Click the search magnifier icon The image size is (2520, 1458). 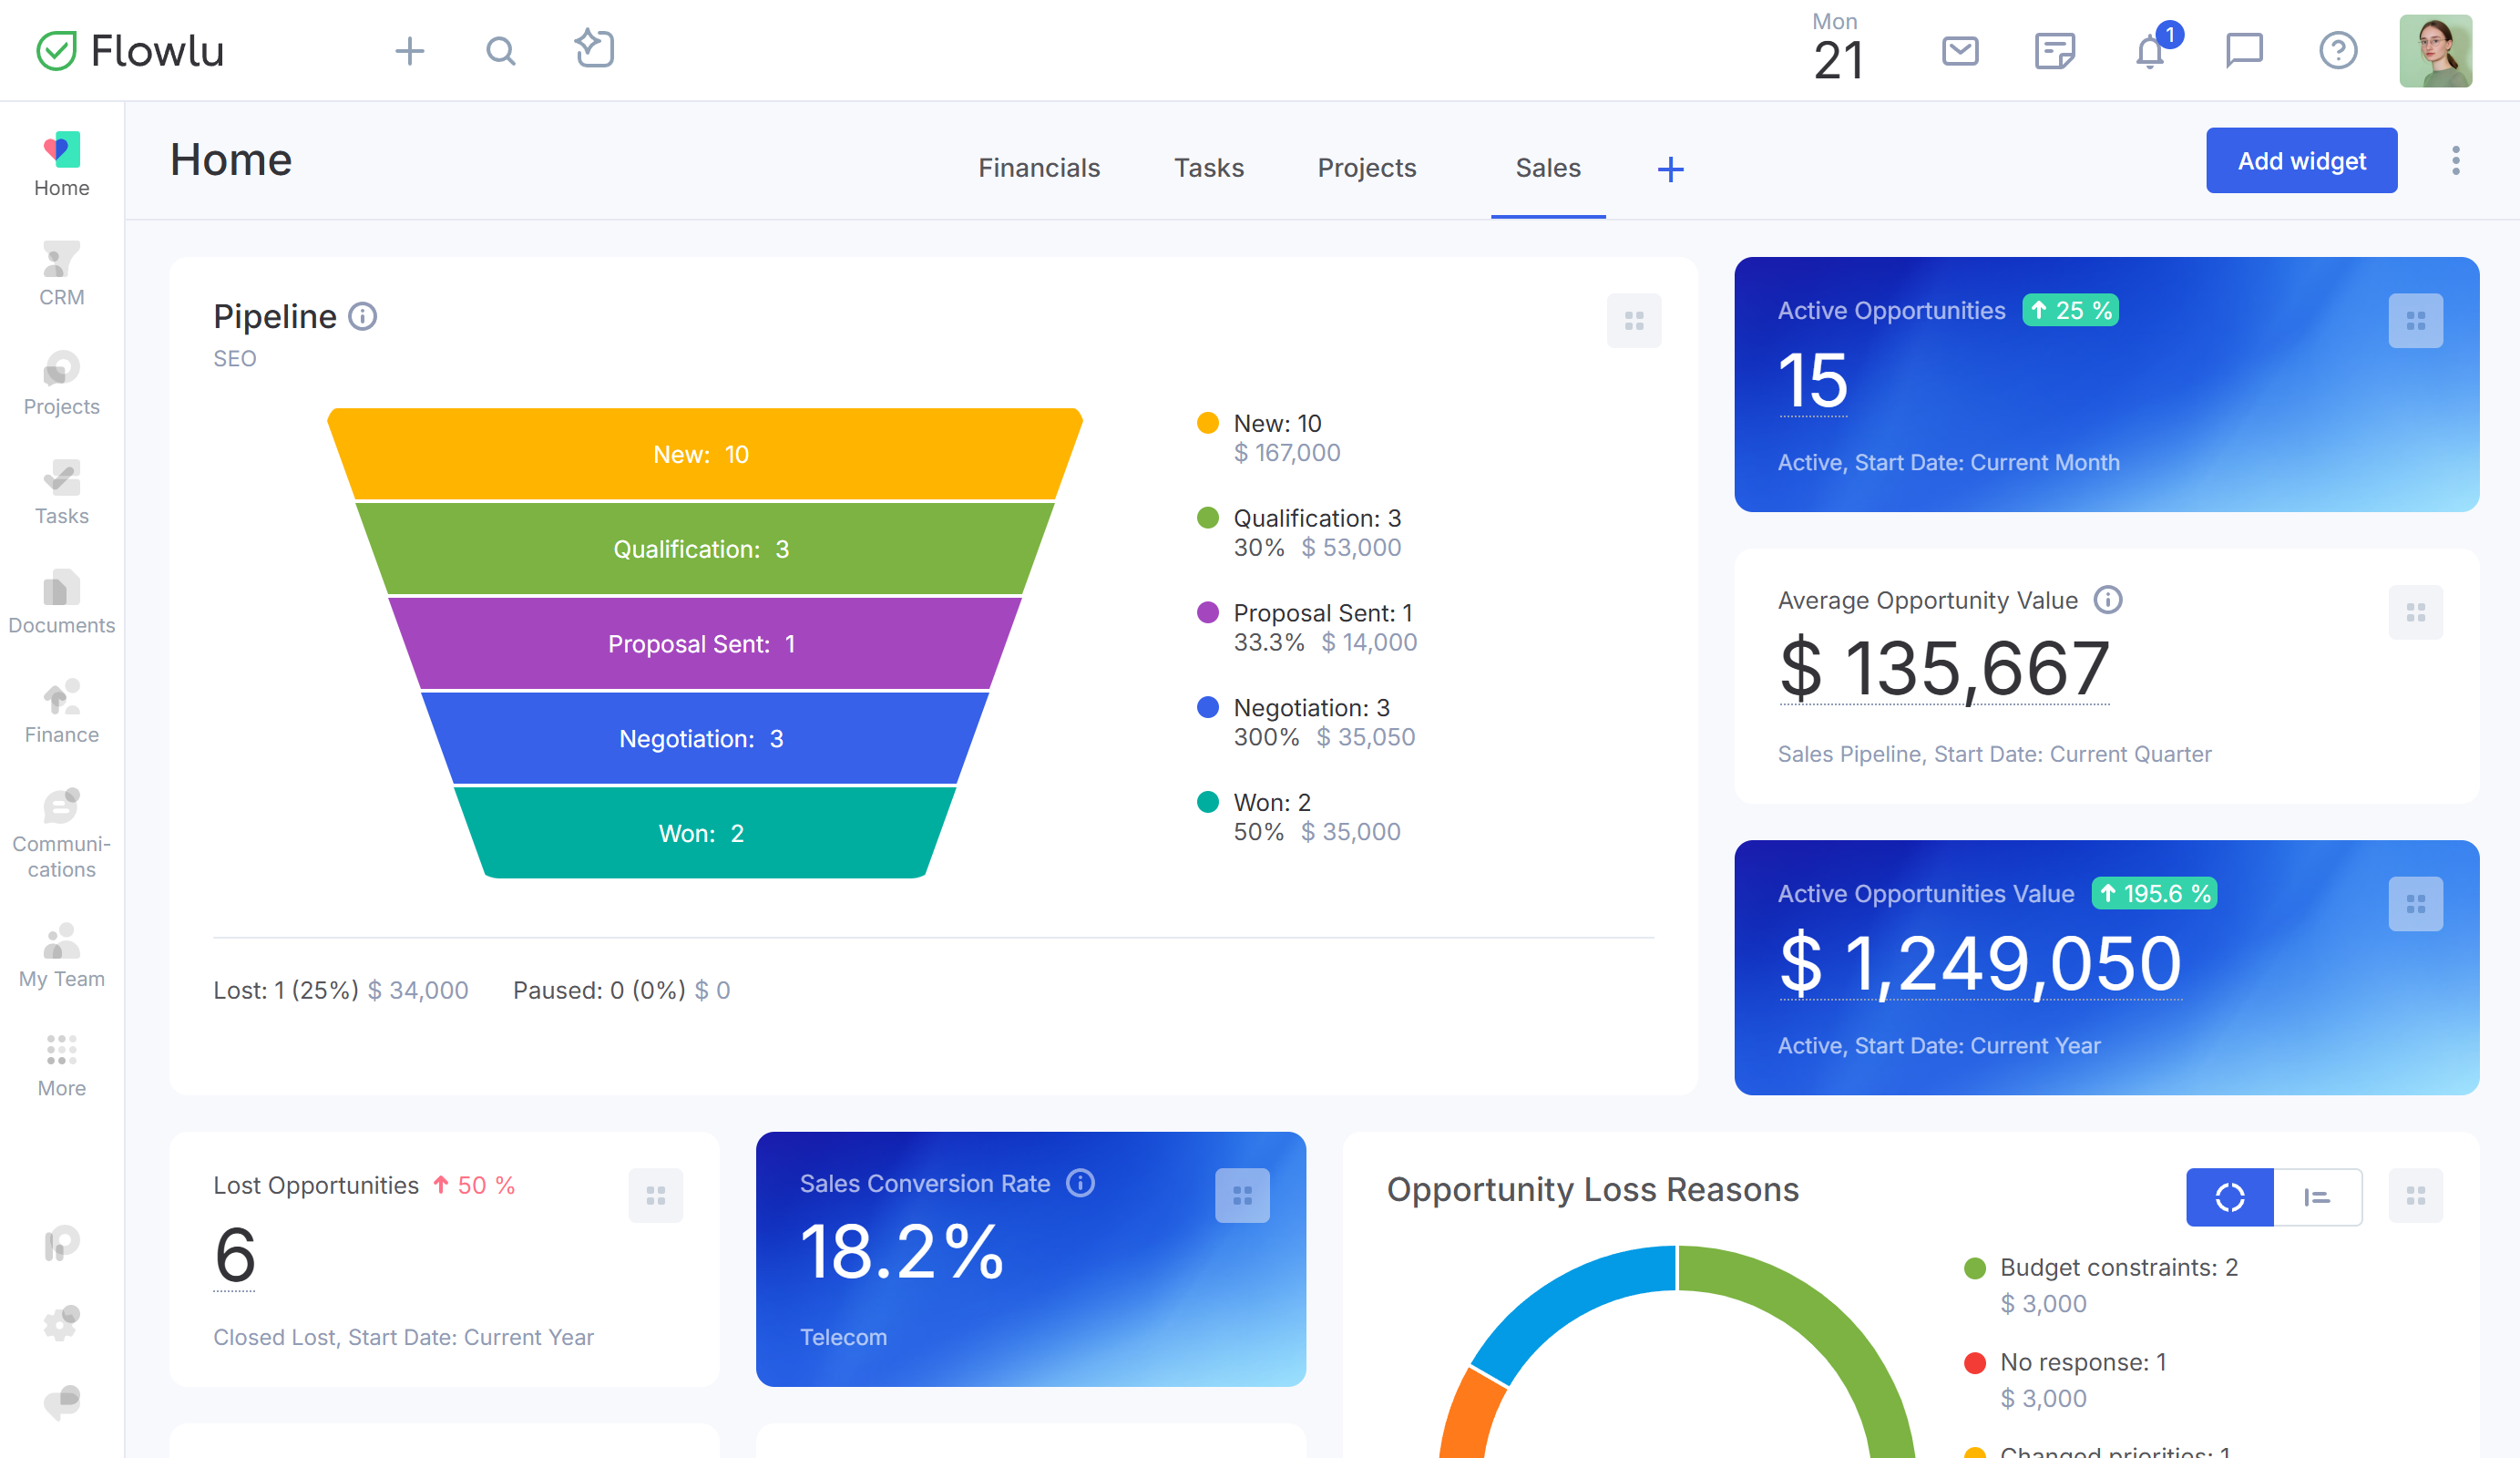coord(500,50)
